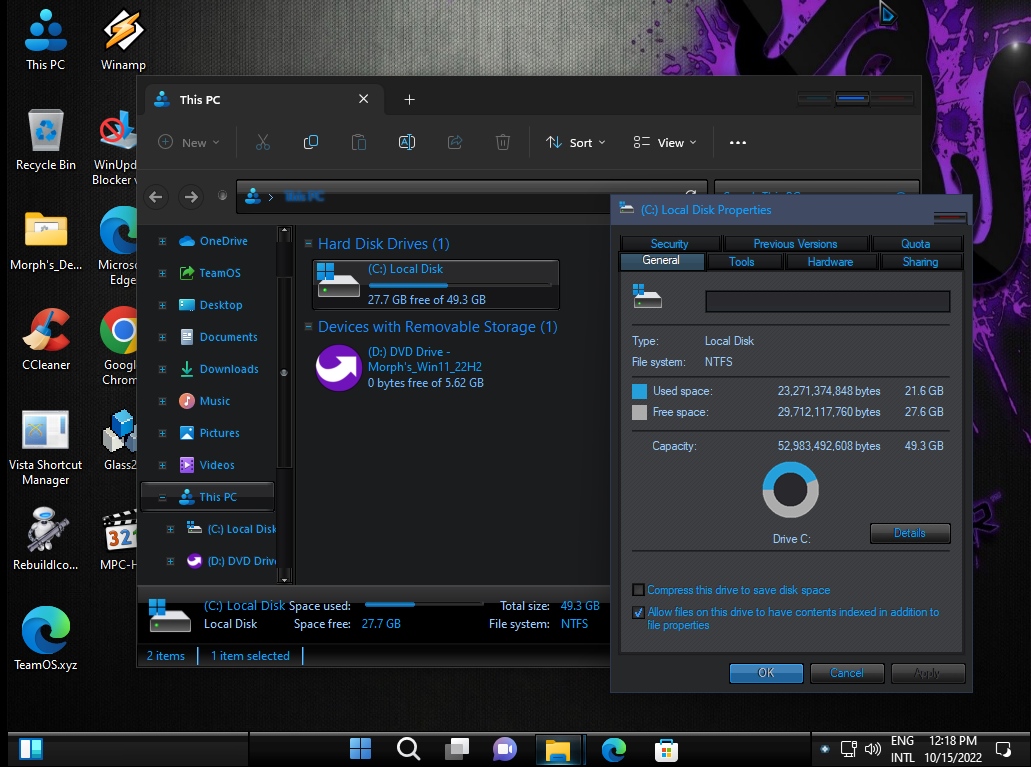
Task: Switch to the Tools tab
Action: [741, 262]
